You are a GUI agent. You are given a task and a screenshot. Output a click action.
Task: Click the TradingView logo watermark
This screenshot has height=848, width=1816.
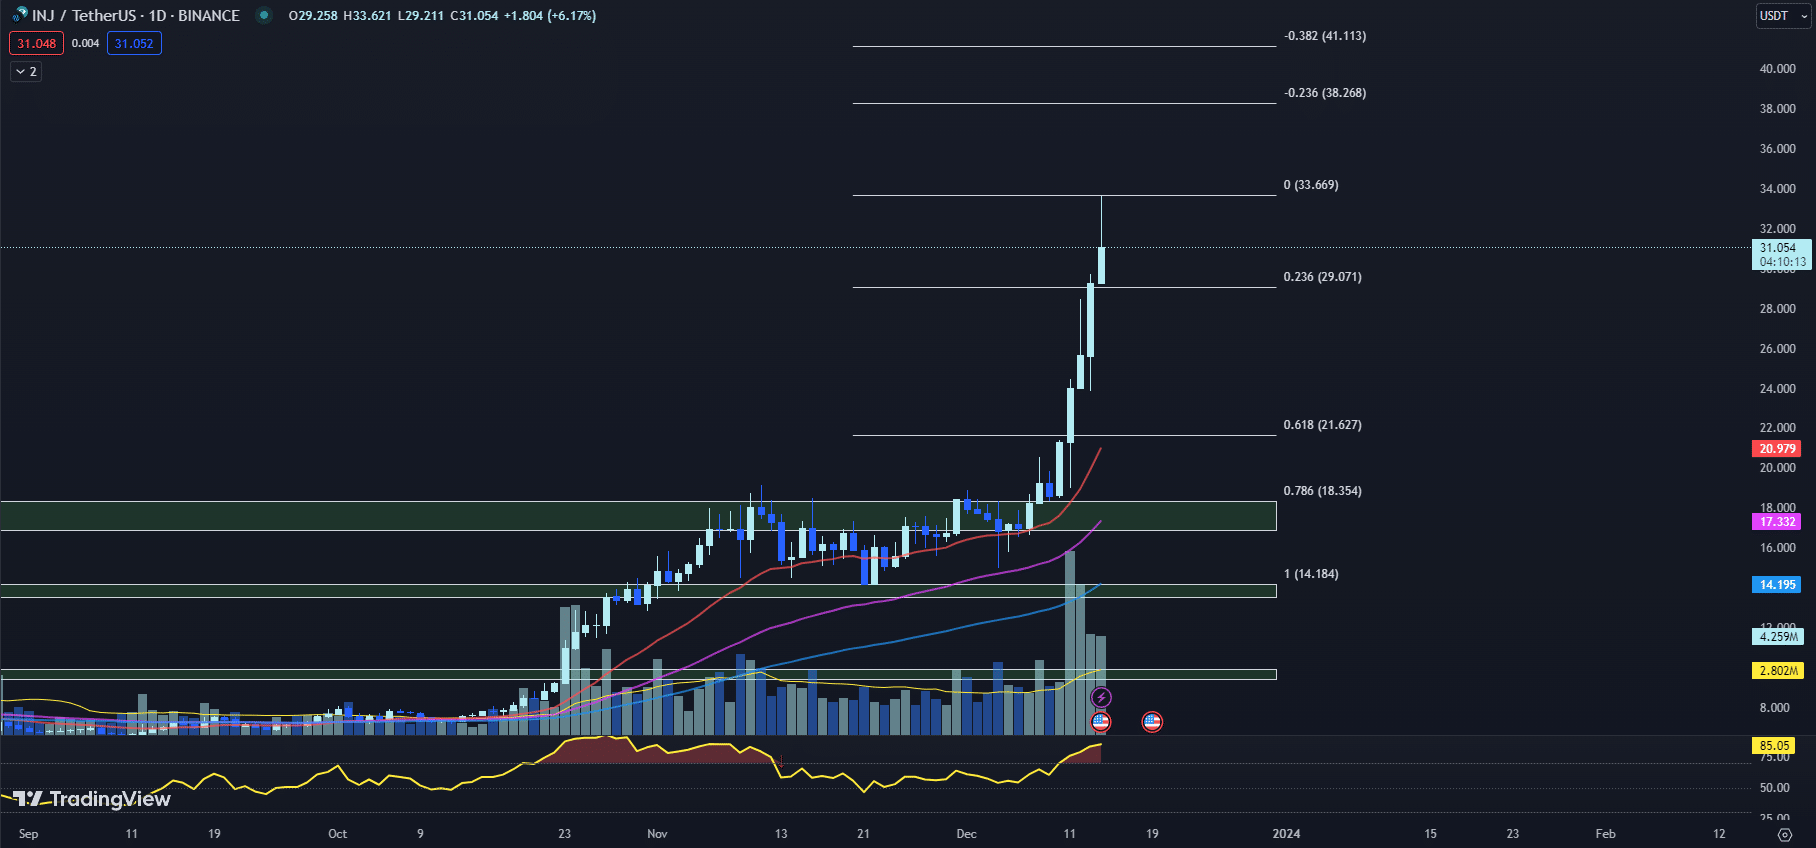point(92,799)
